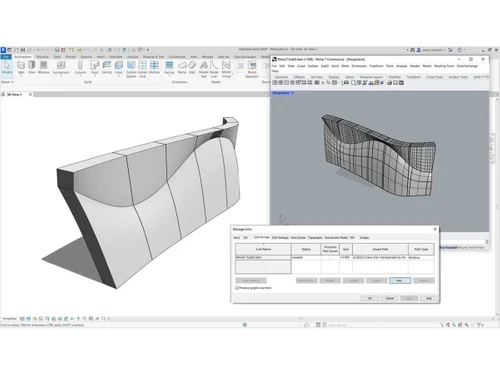Image resolution: width=500 pixels, height=375 pixels.
Task: Open the dropdown arrow under Wall
Action: [x=21, y=76]
